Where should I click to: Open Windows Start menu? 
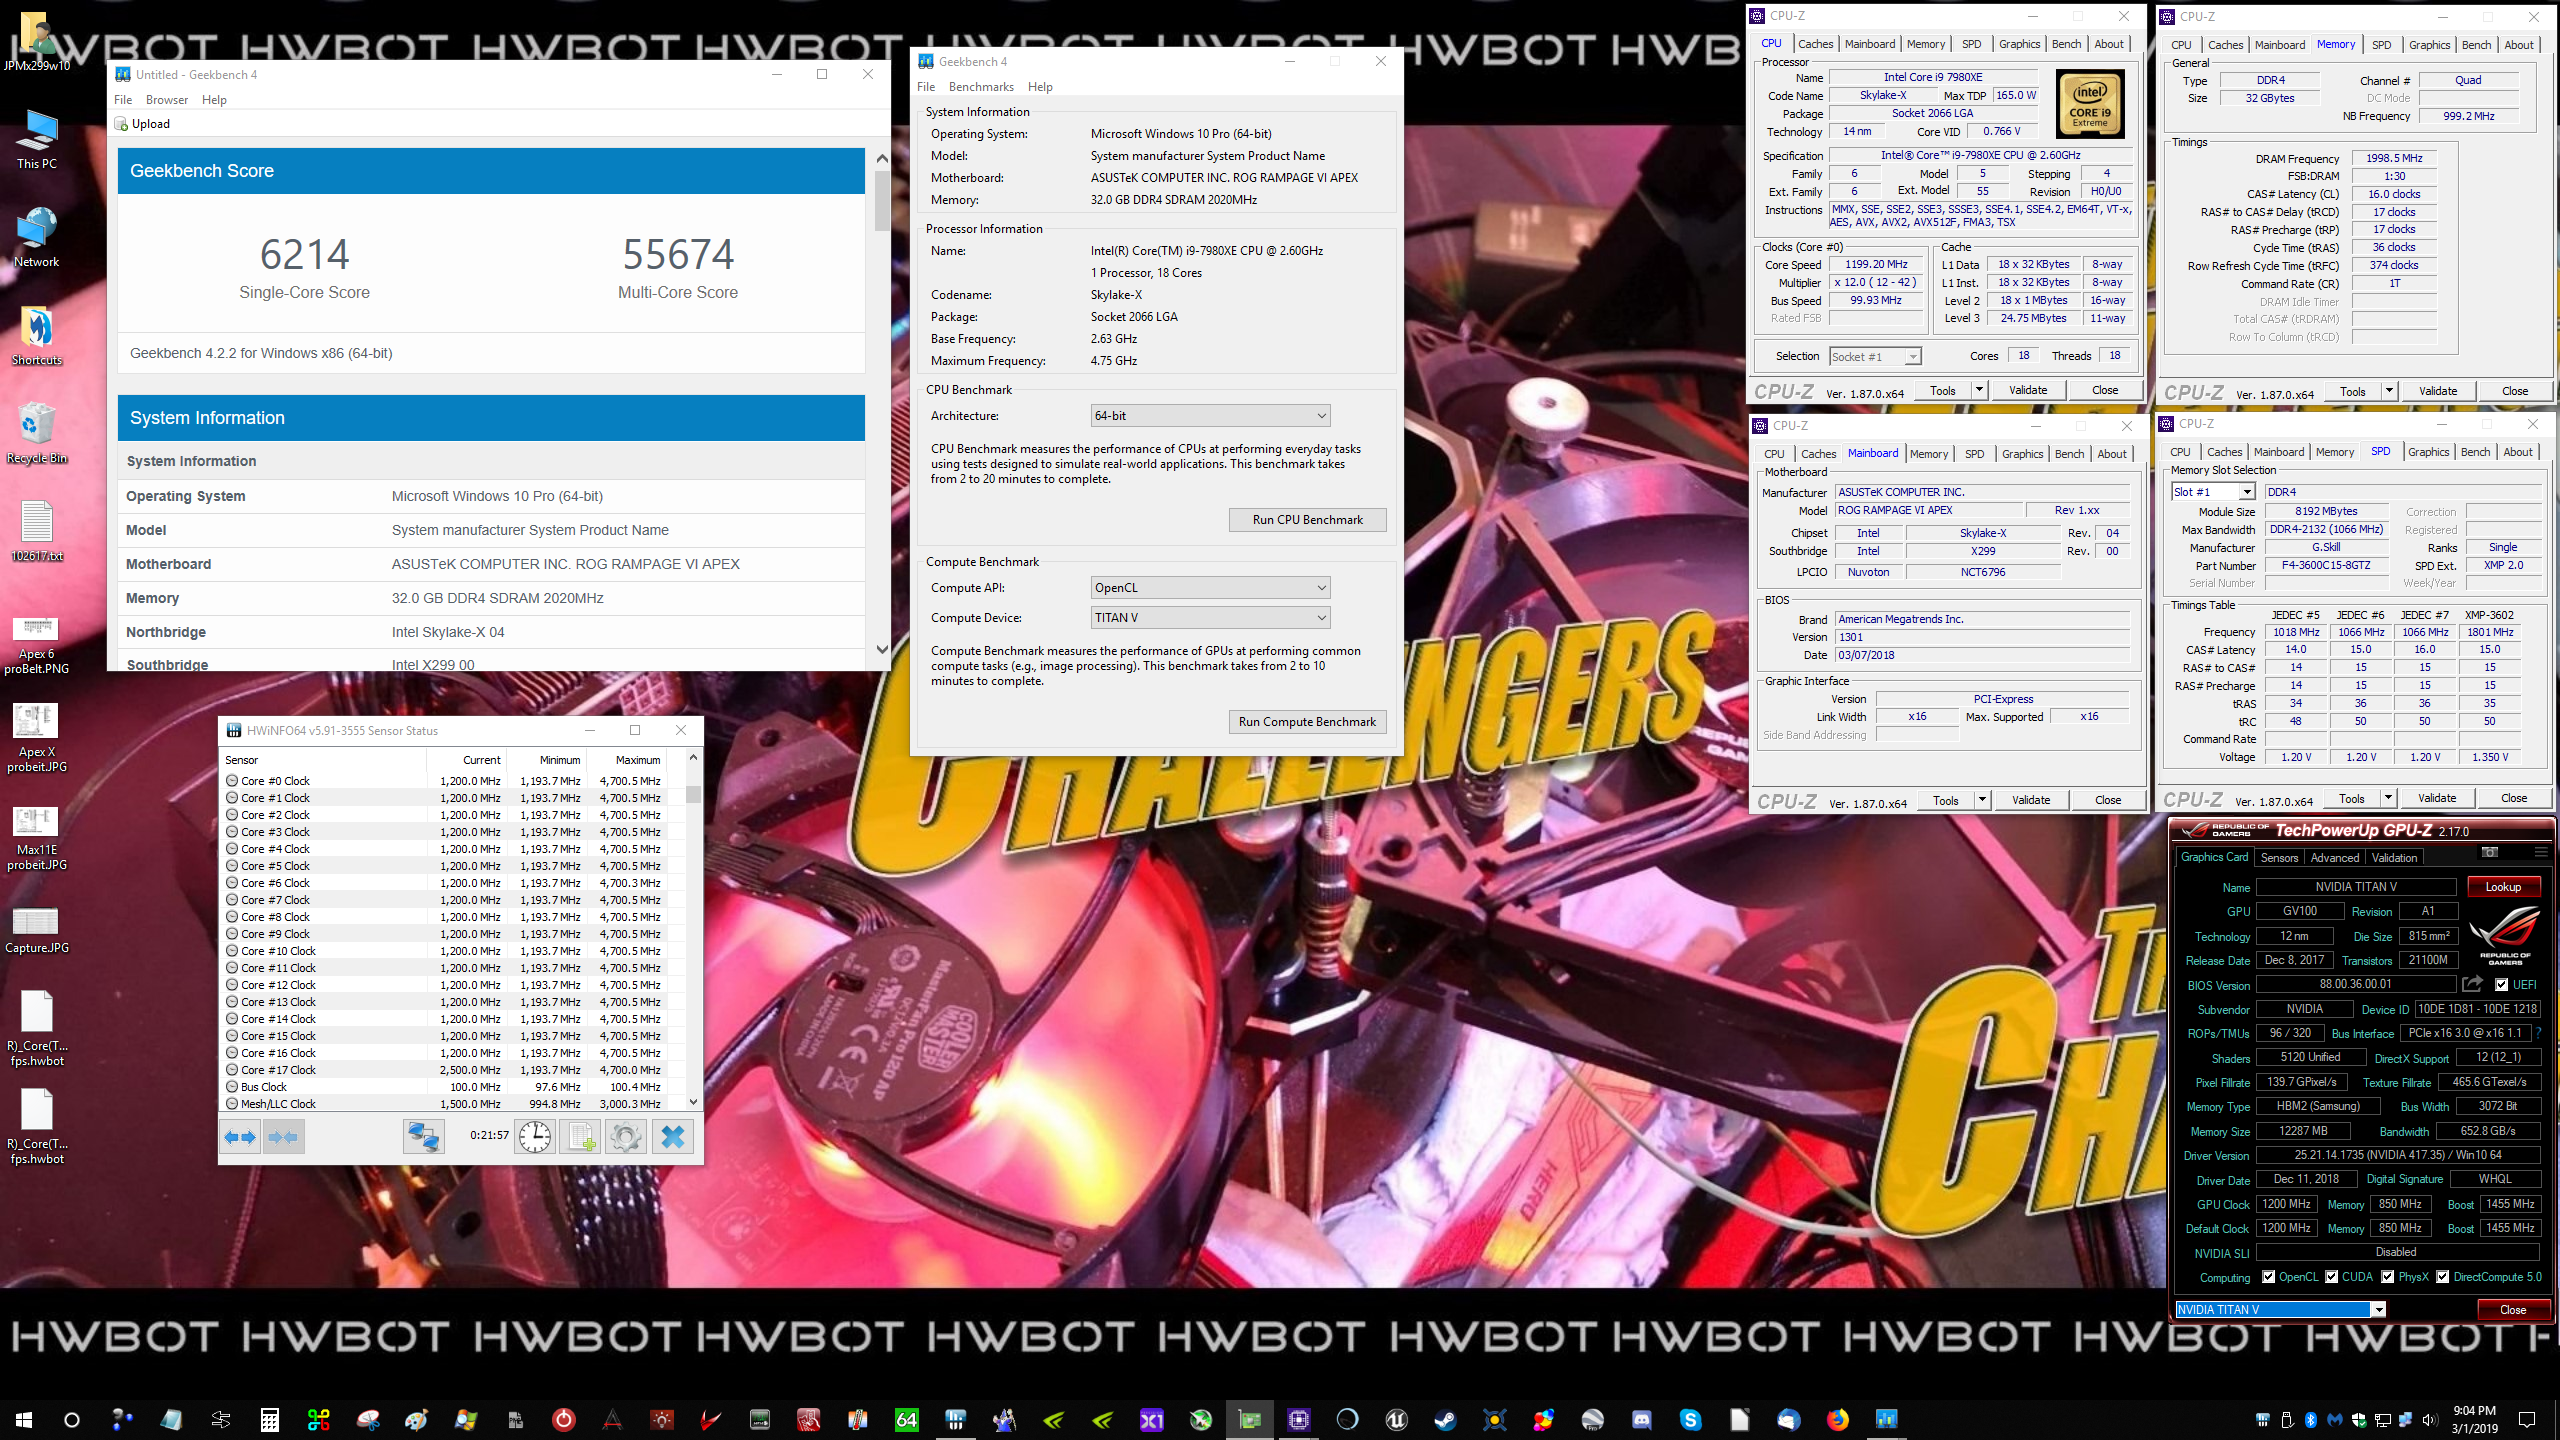(x=24, y=1419)
